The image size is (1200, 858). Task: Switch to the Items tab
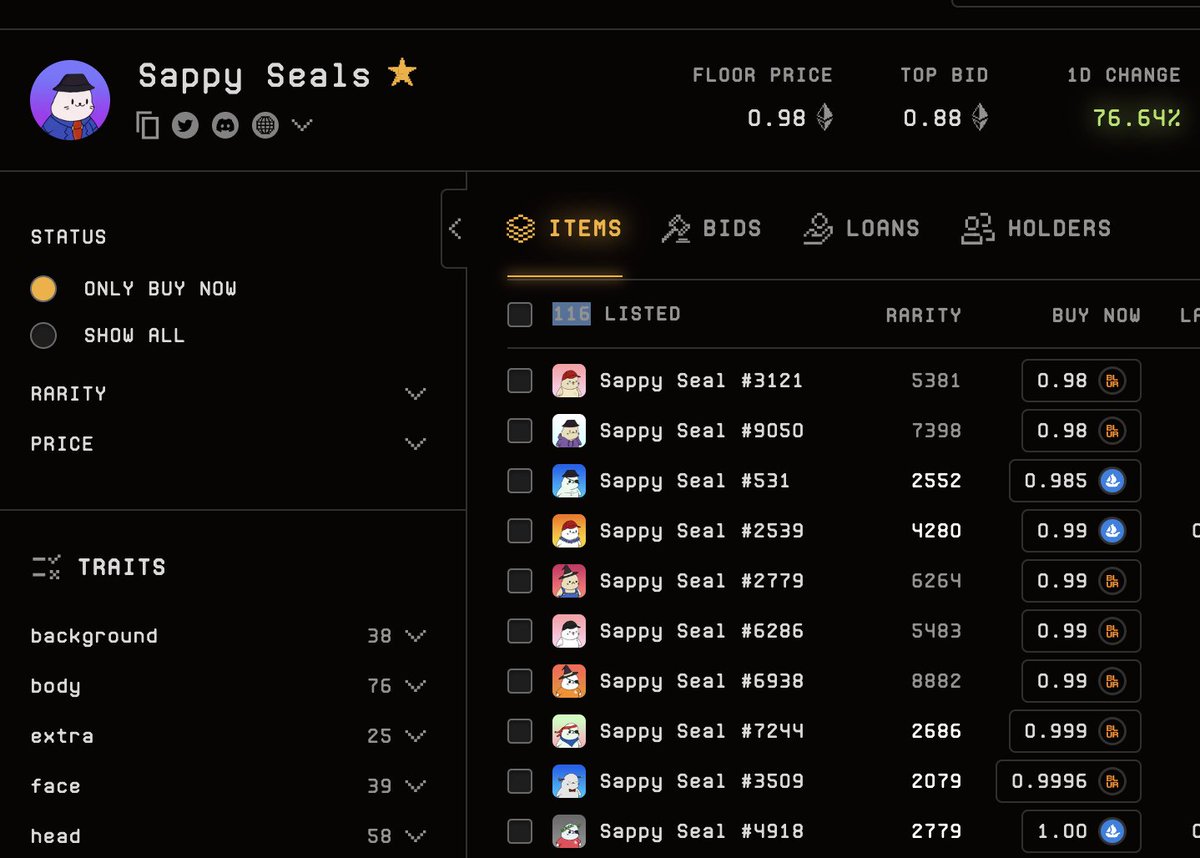[x=564, y=229]
